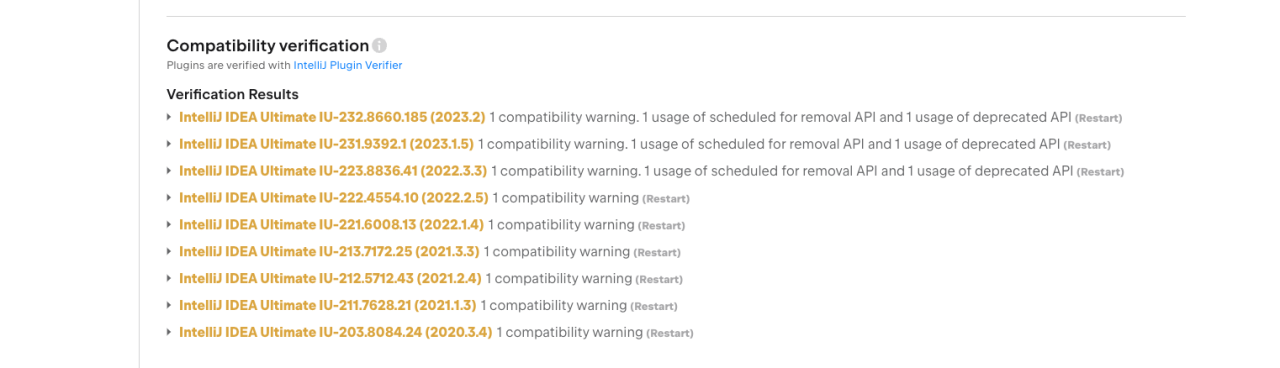Expand the IU-212.5712.43 (2021.2.4) result

pos(169,279)
